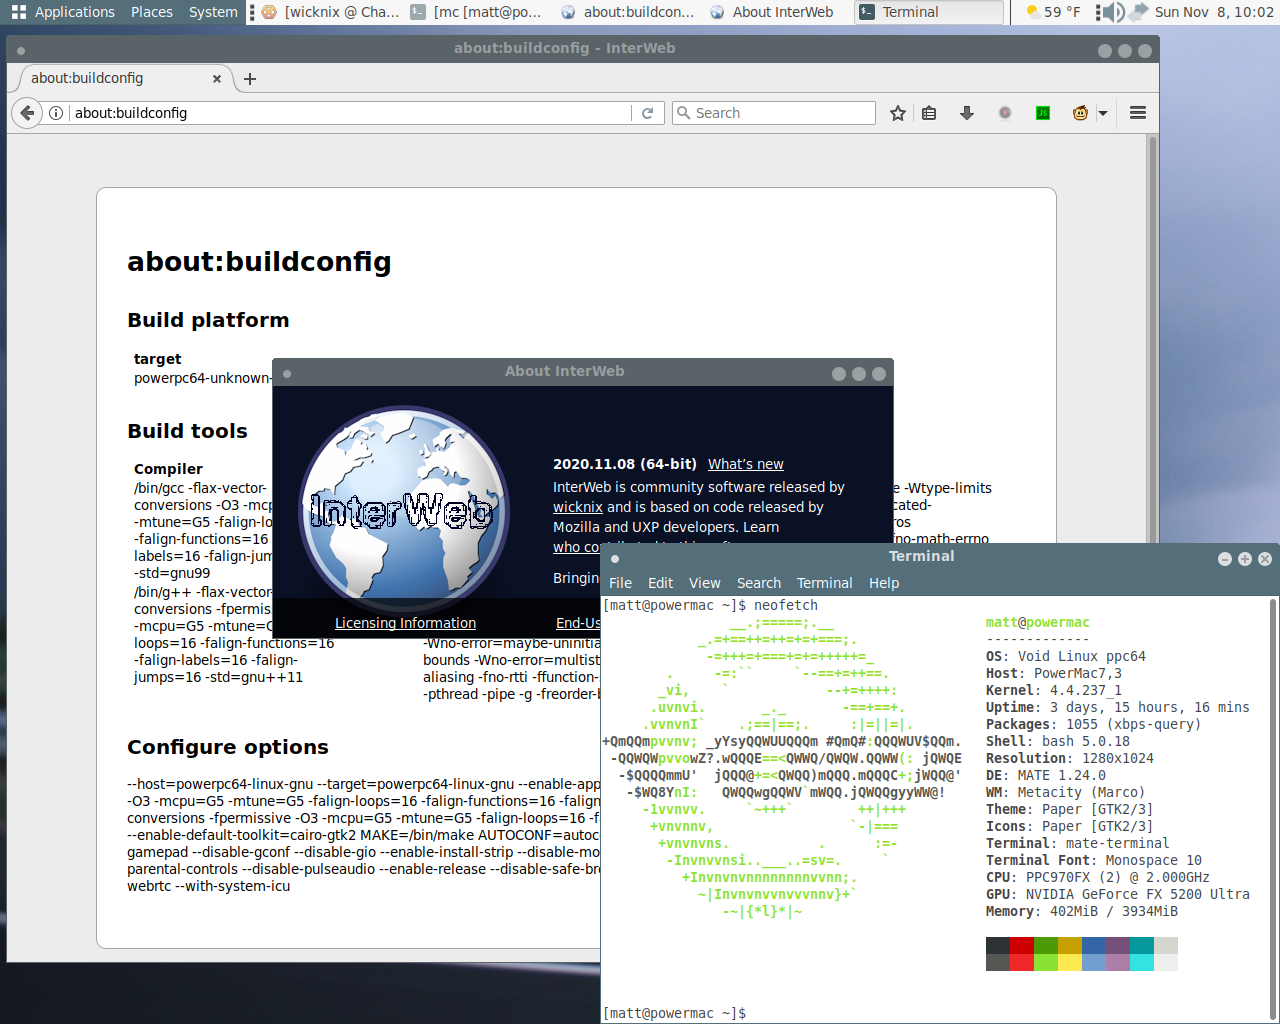
Task: Select the Terminal taskbar button
Action: (x=928, y=12)
